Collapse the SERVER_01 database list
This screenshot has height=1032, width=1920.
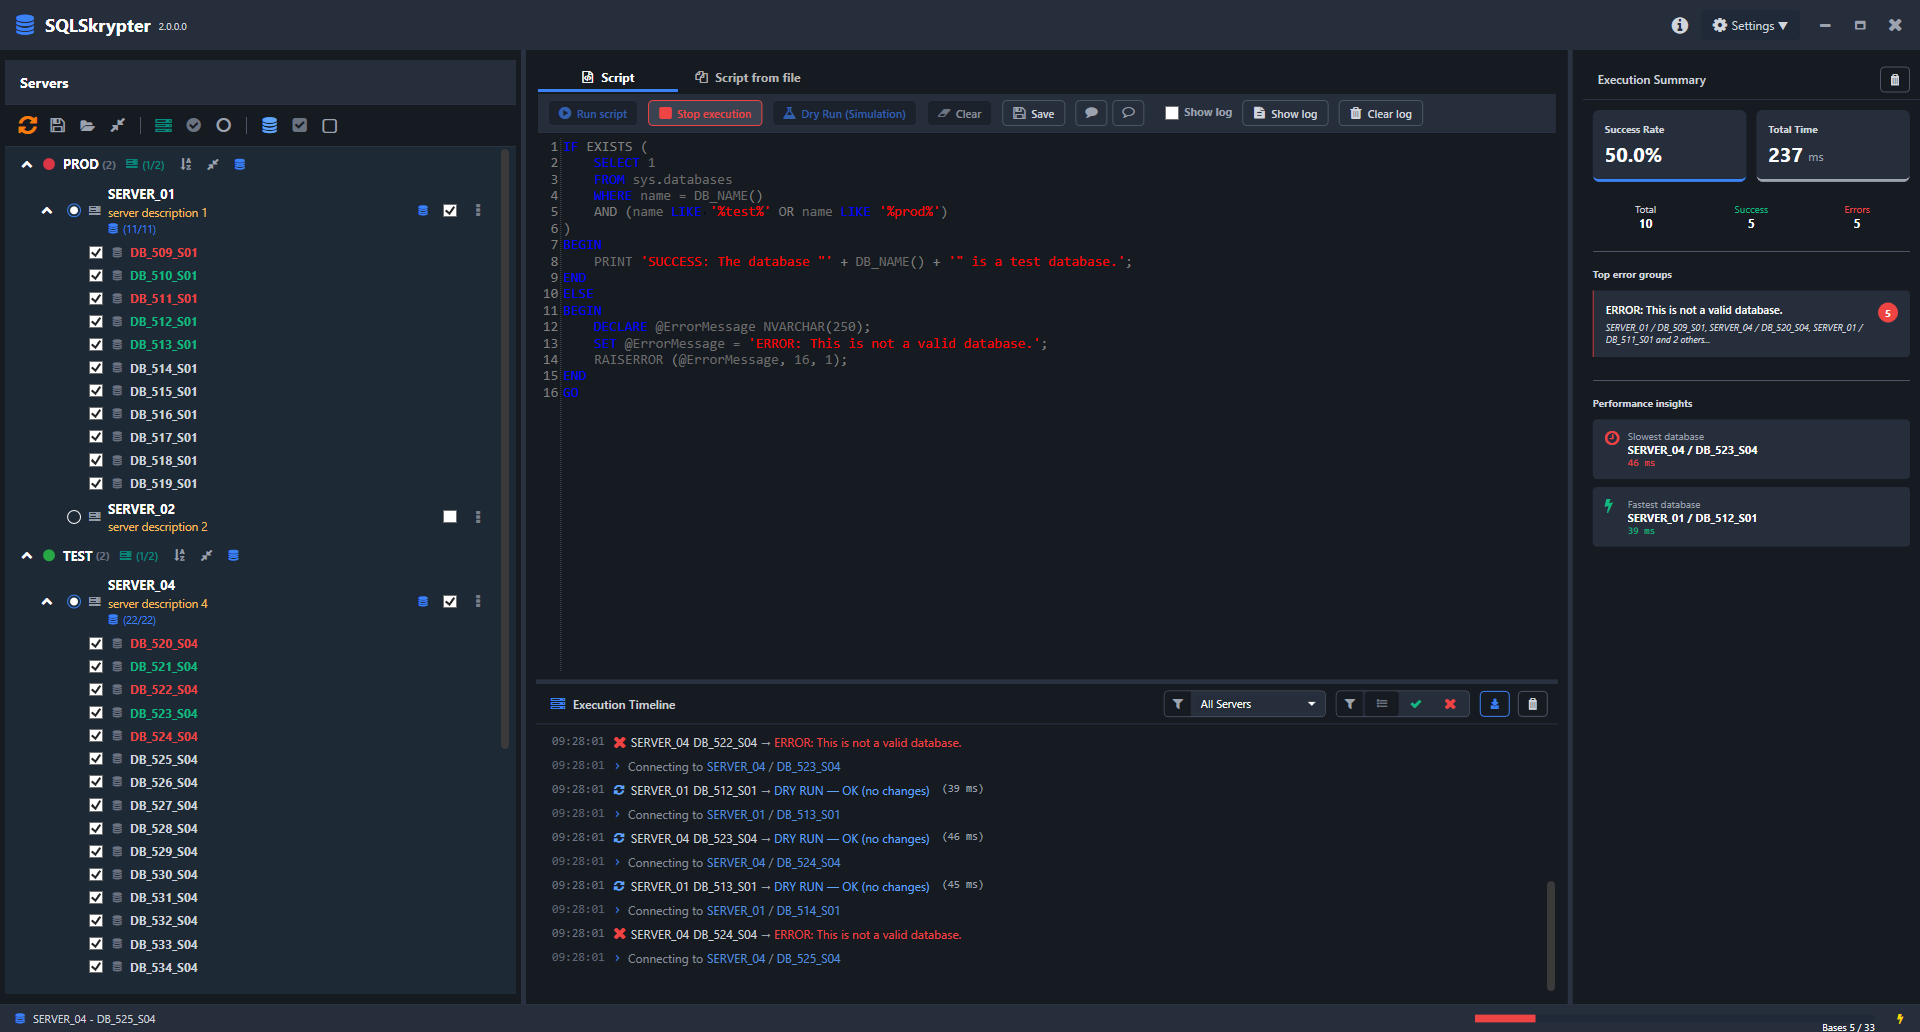47,210
